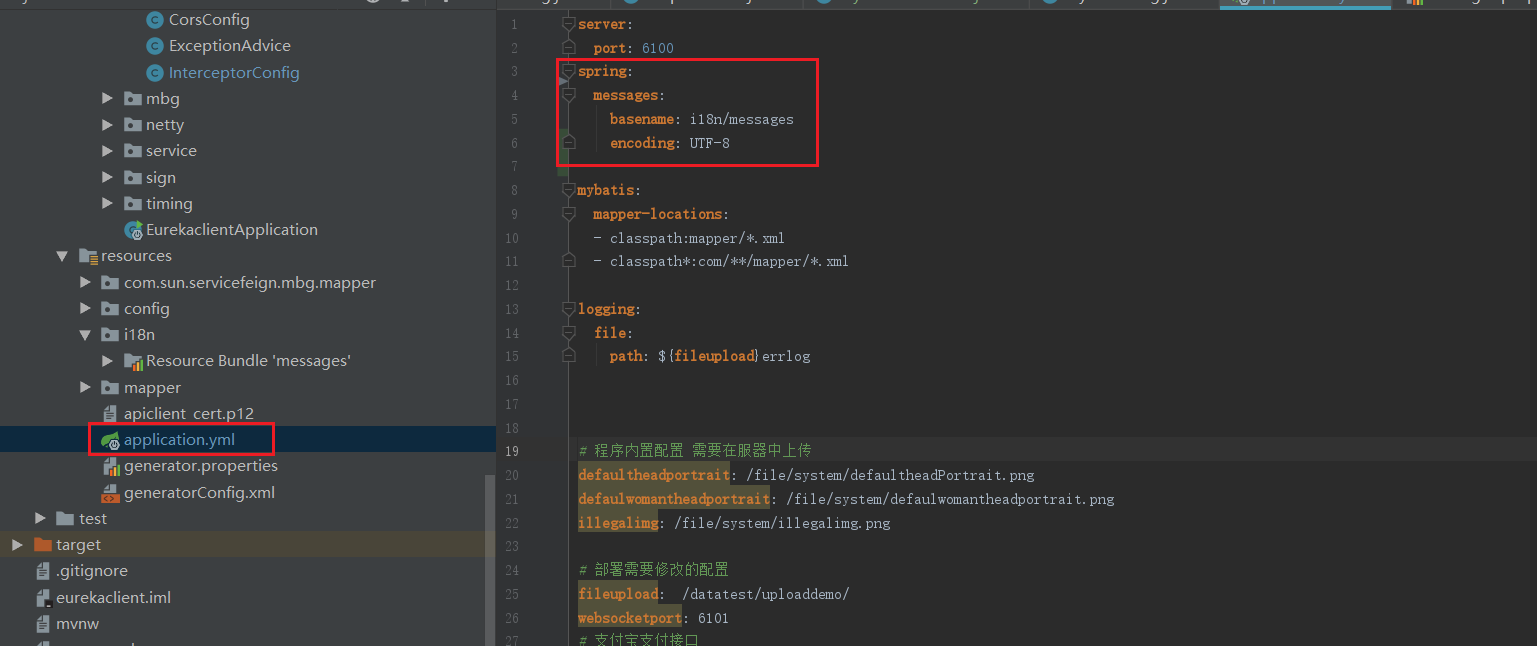Click the apiclient_cert.p12 file icon

[110, 414]
